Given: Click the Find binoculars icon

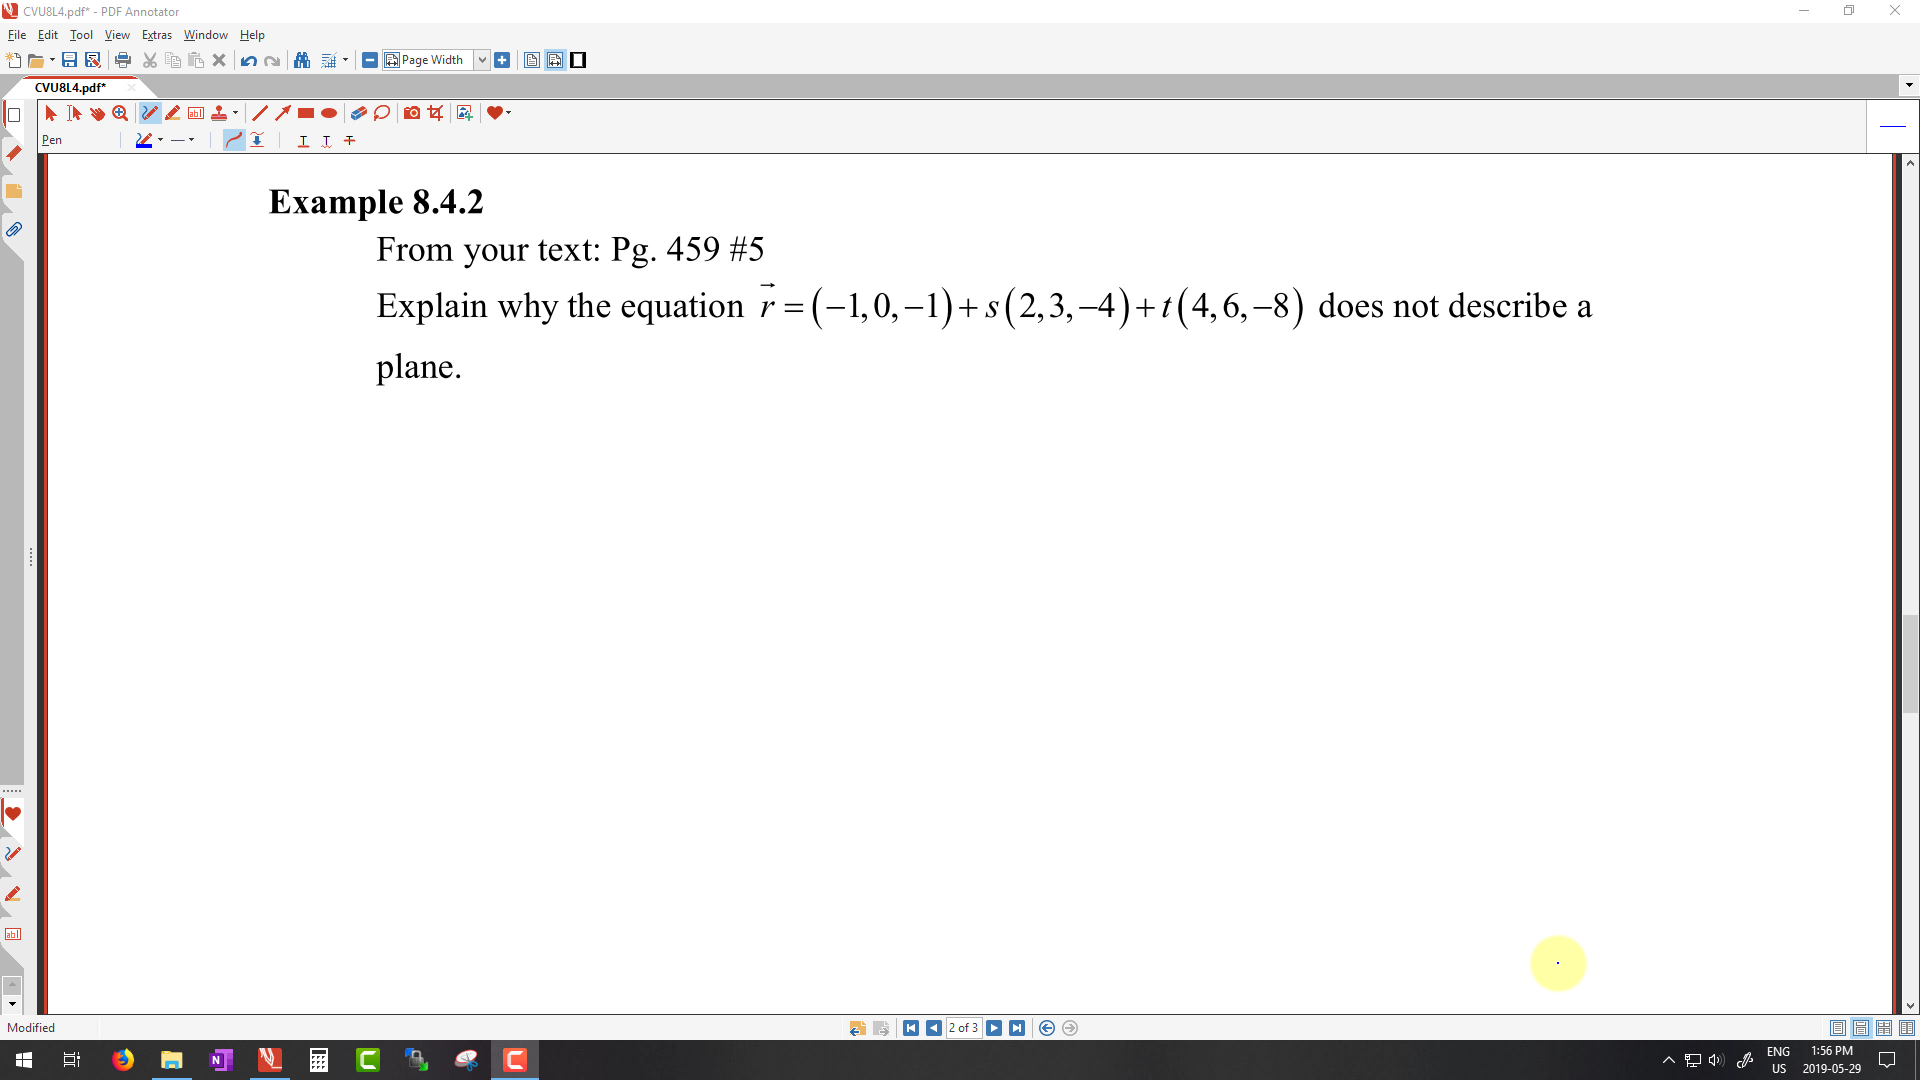Looking at the screenshot, I should 302,60.
